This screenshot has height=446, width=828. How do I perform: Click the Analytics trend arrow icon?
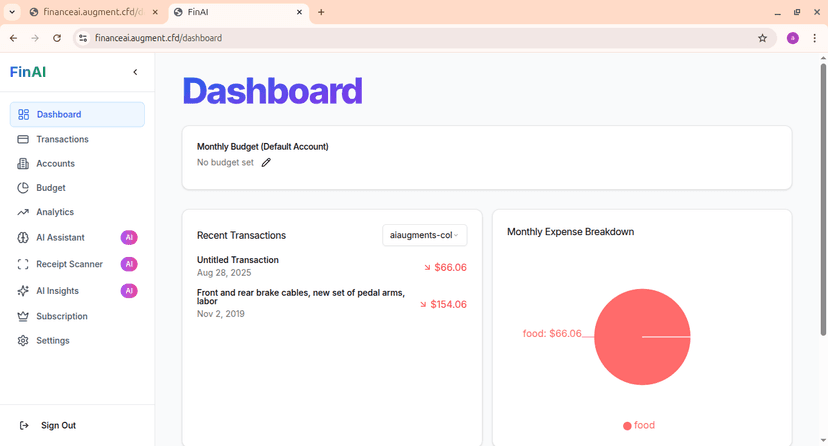point(24,212)
